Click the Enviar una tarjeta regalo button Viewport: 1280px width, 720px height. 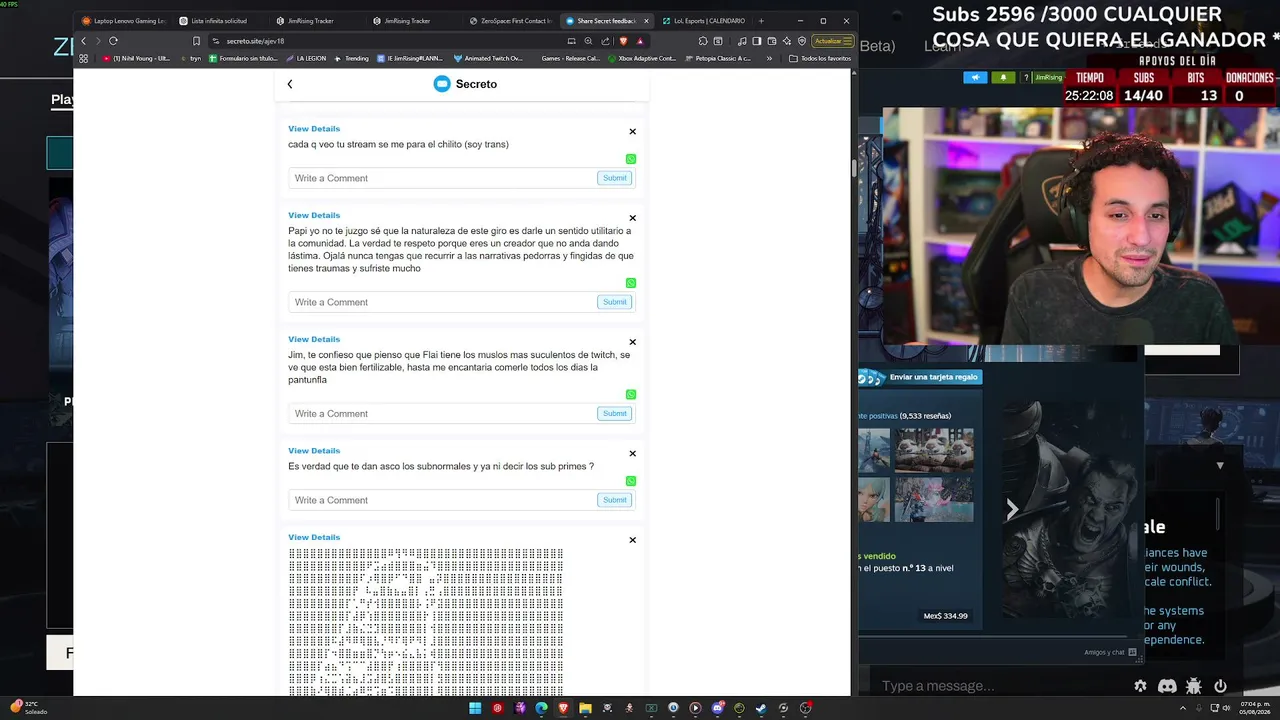coord(920,377)
